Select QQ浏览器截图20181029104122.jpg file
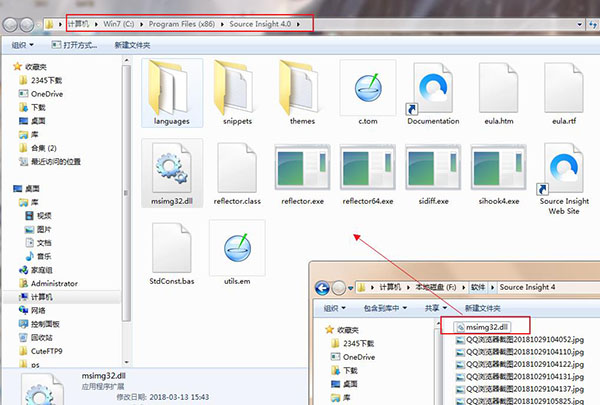 click(520, 364)
